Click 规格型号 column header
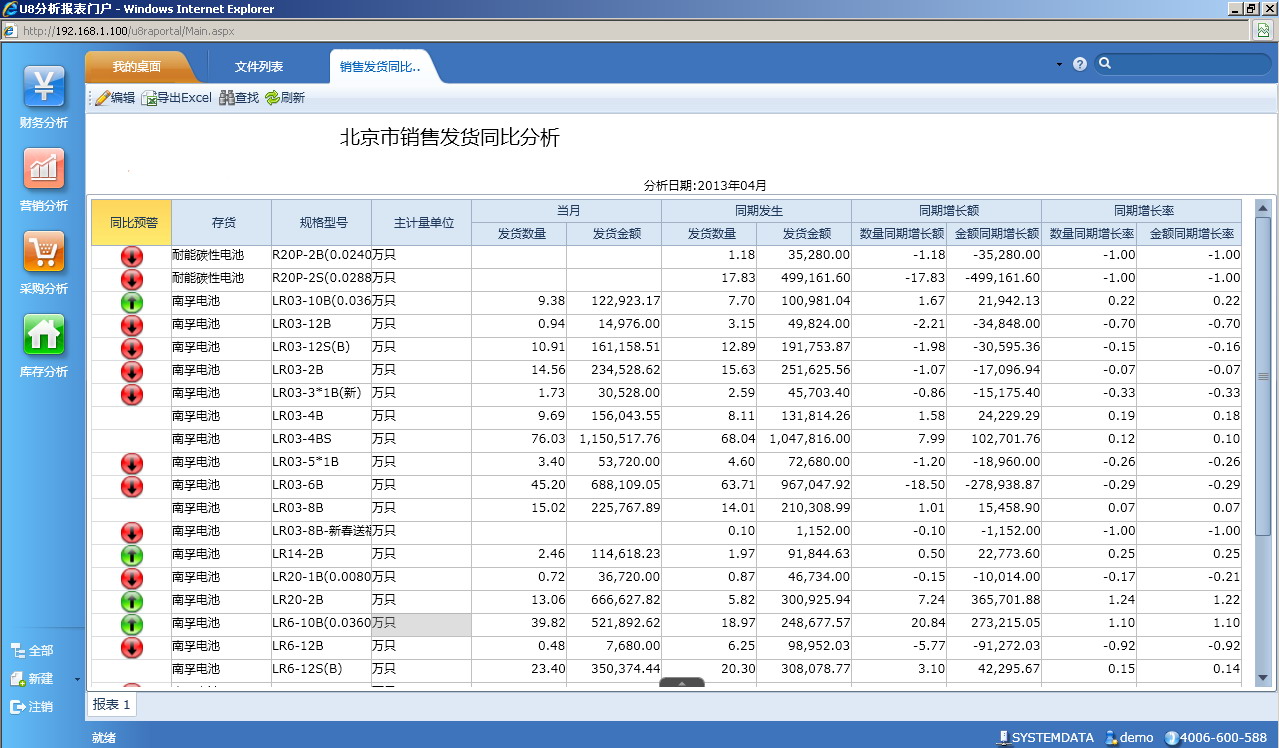Viewport: 1279px width, 748px height. 322,223
